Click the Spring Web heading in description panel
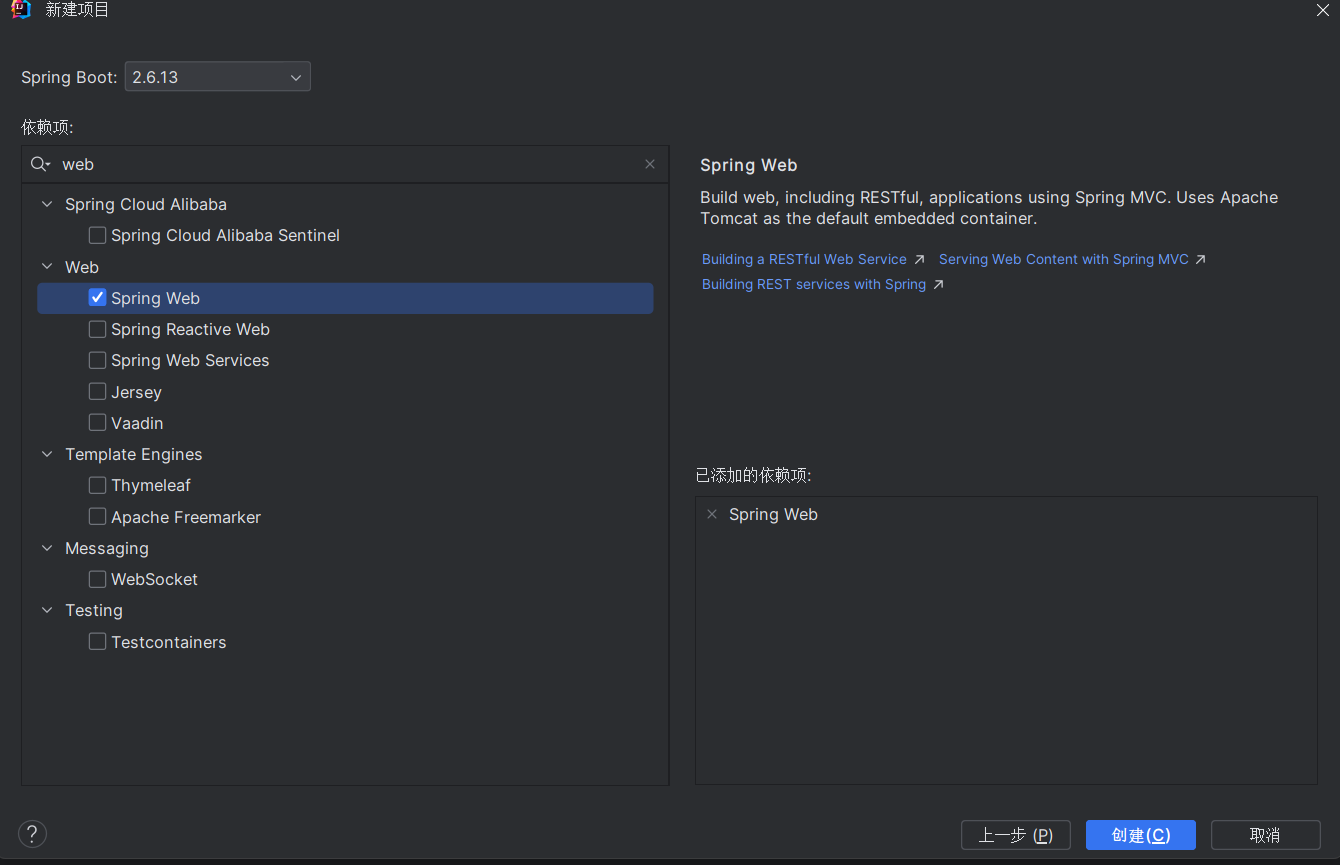This screenshot has width=1340, height=865. (x=749, y=165)
